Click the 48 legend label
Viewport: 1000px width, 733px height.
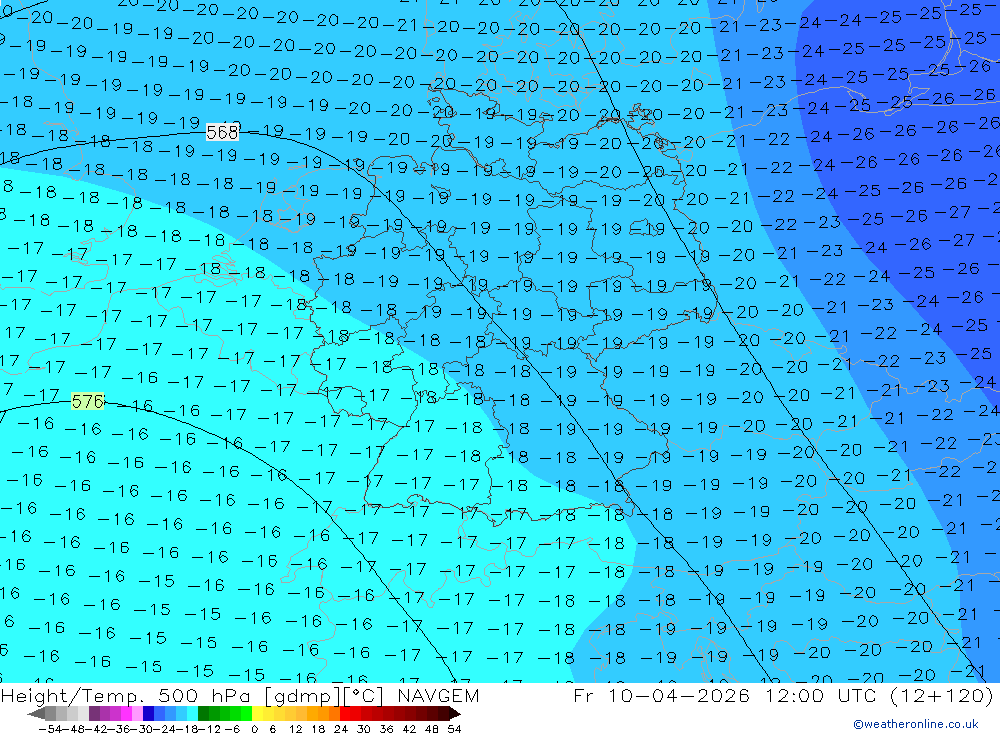coord(432,729)
